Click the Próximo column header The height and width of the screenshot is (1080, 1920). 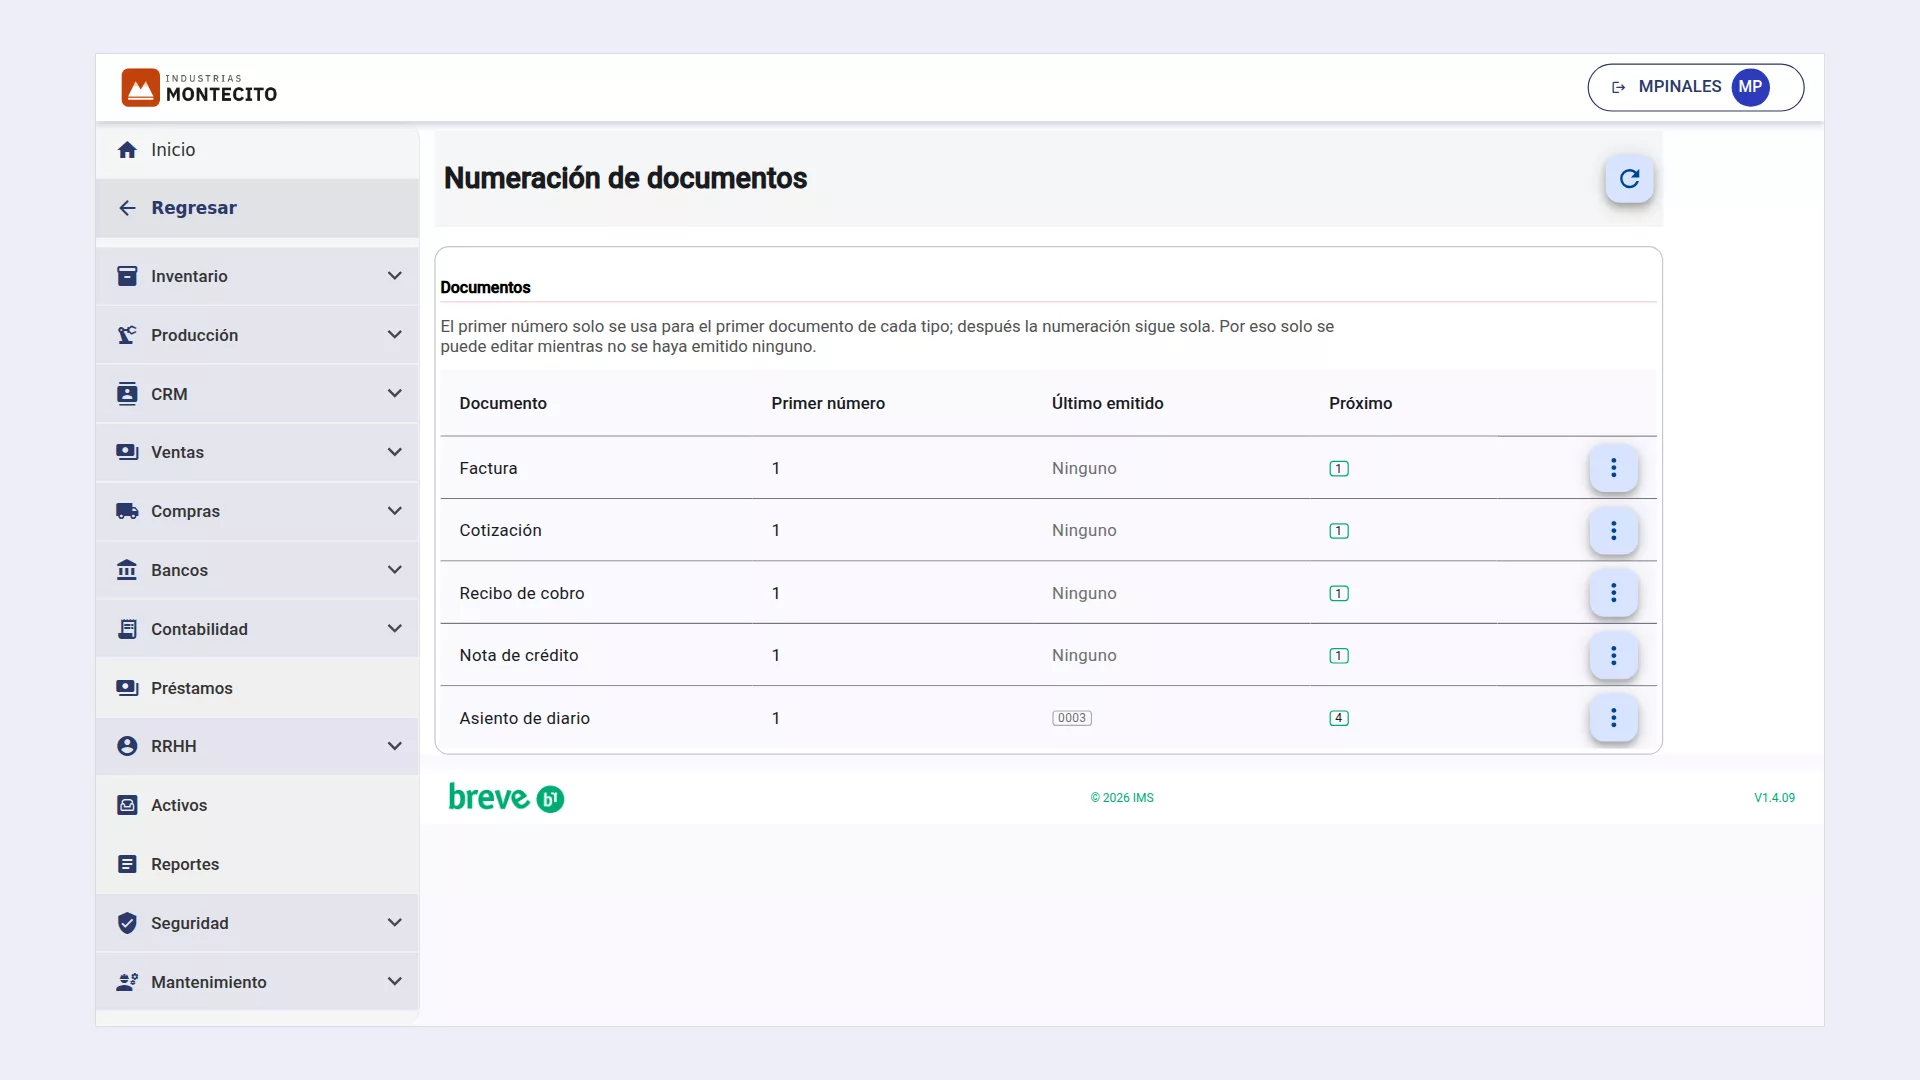coord(1360,403)
